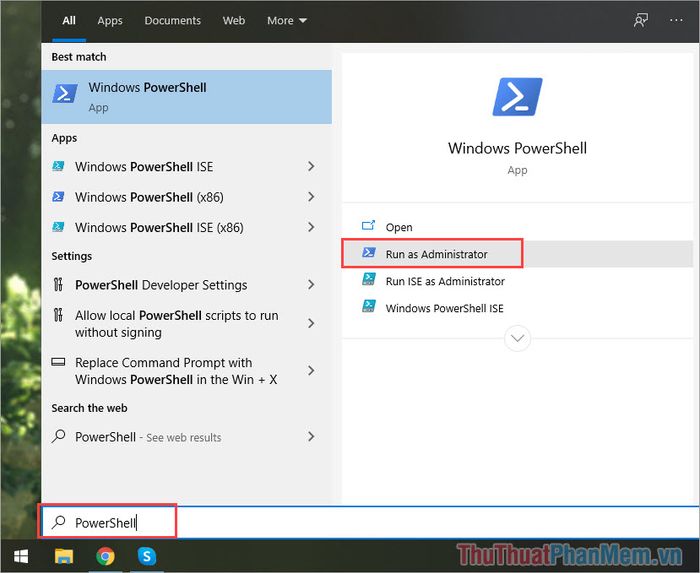This screenshot has height=573, width=700.
Task: Click the large Windows PowerShell icon
Action: [517, 99]
